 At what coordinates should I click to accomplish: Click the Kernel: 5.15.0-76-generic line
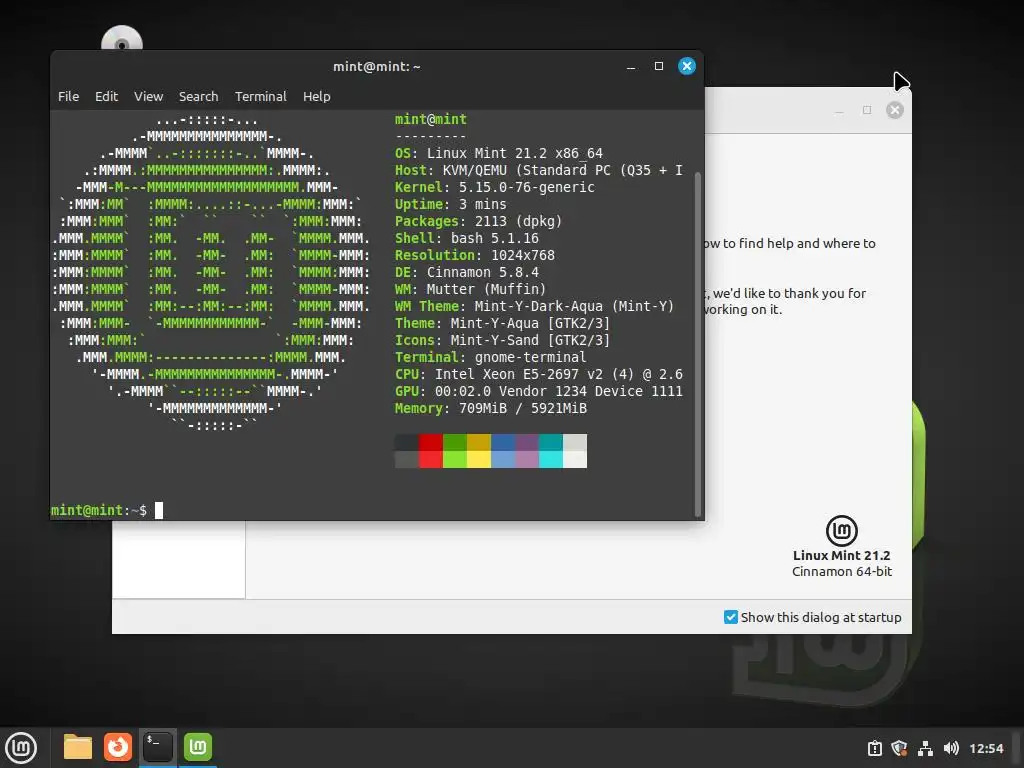tap(494, 187)
